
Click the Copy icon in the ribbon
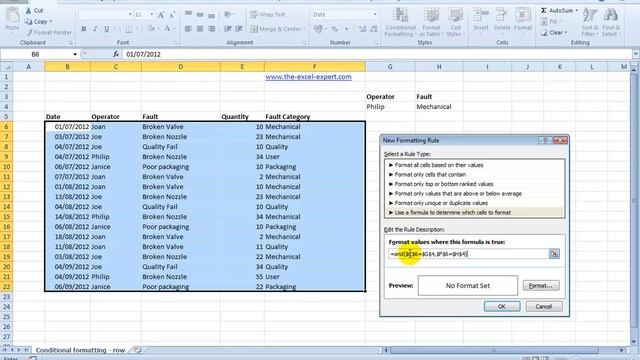(28, 21)
